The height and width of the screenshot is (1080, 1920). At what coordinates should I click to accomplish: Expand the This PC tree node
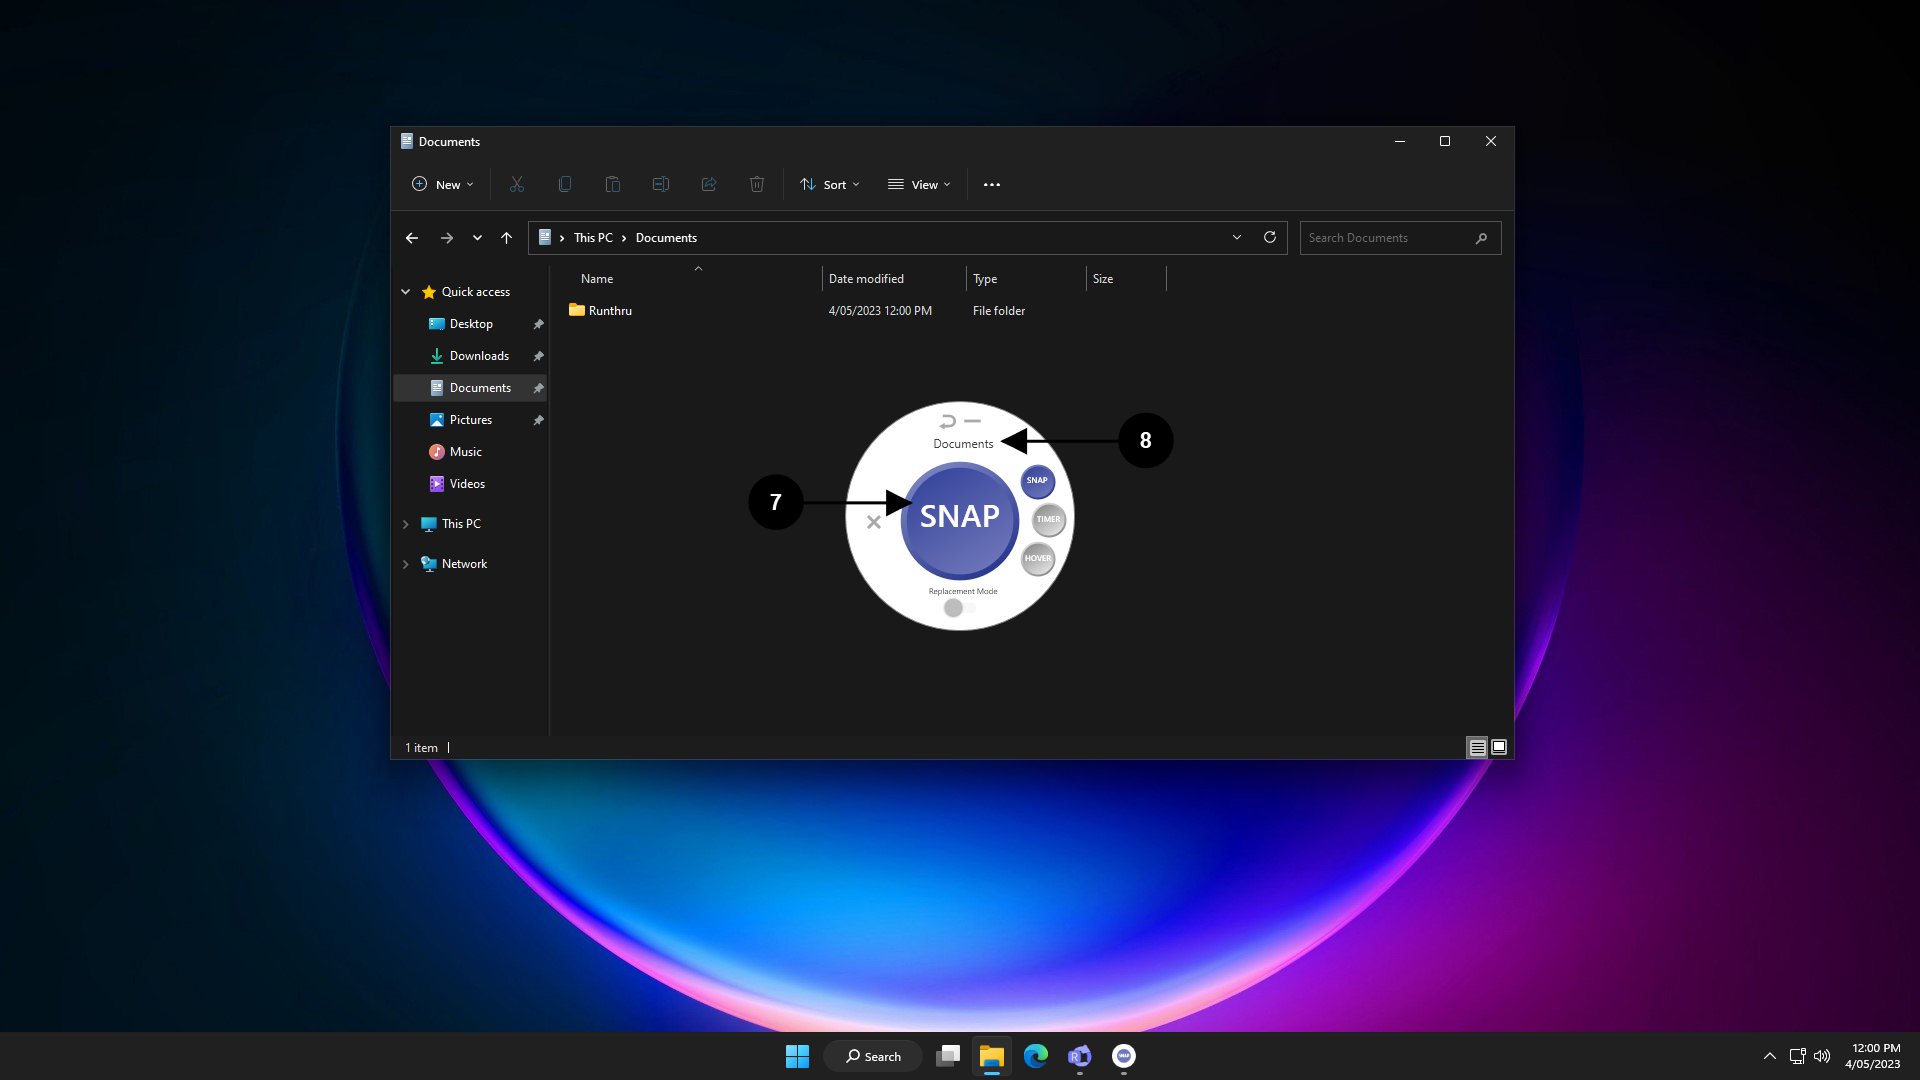tap(405, 524)
